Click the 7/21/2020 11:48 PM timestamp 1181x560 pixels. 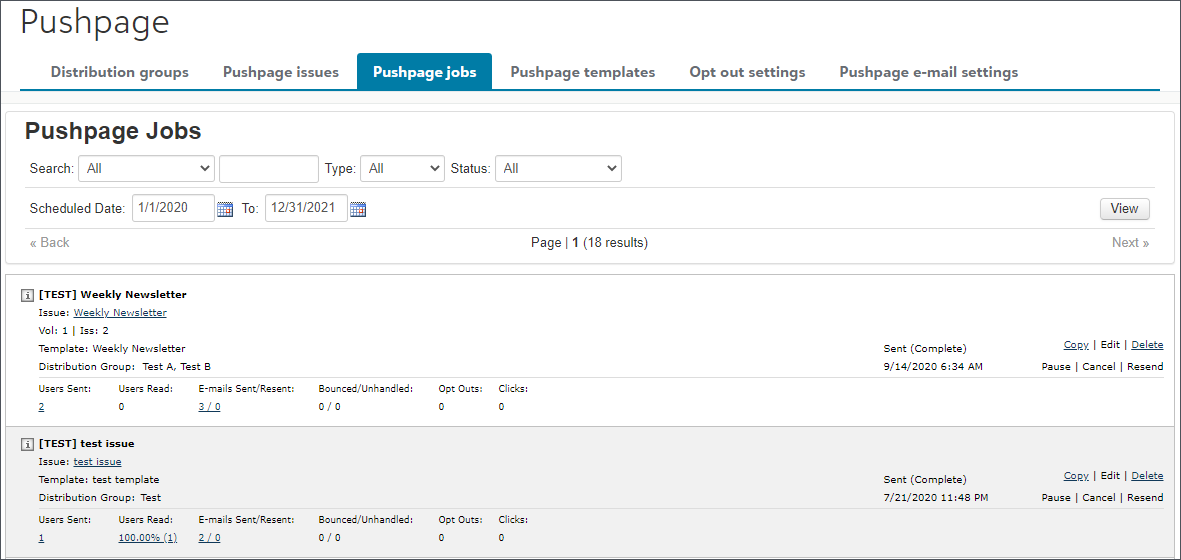pos(935,498)
